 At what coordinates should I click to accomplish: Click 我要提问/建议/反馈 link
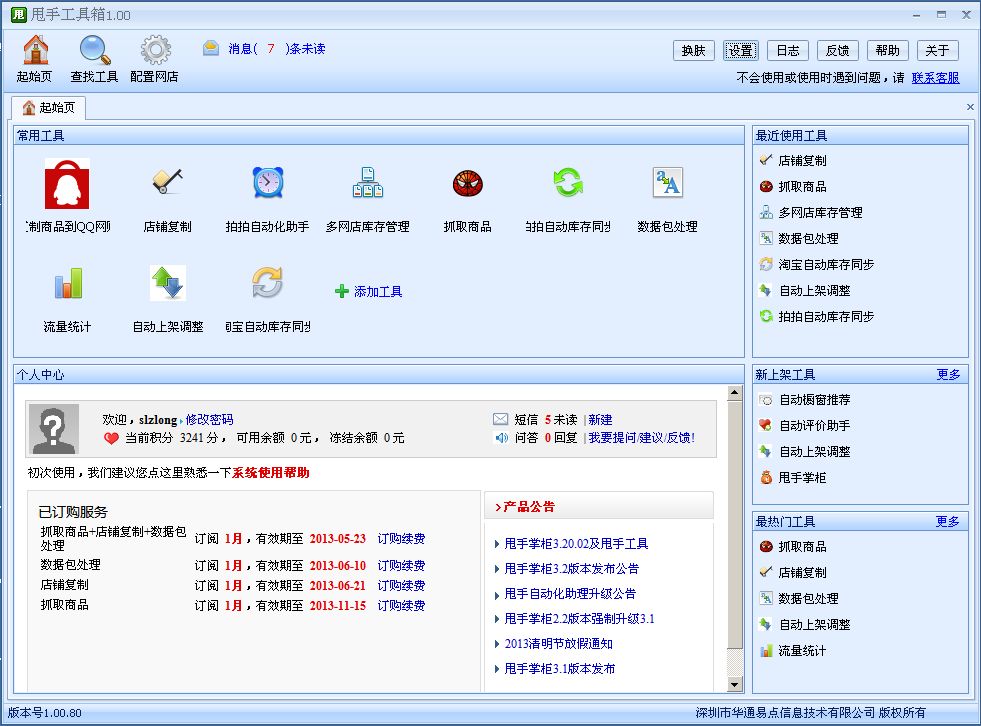pyautogui.click(x=642, y=437)
